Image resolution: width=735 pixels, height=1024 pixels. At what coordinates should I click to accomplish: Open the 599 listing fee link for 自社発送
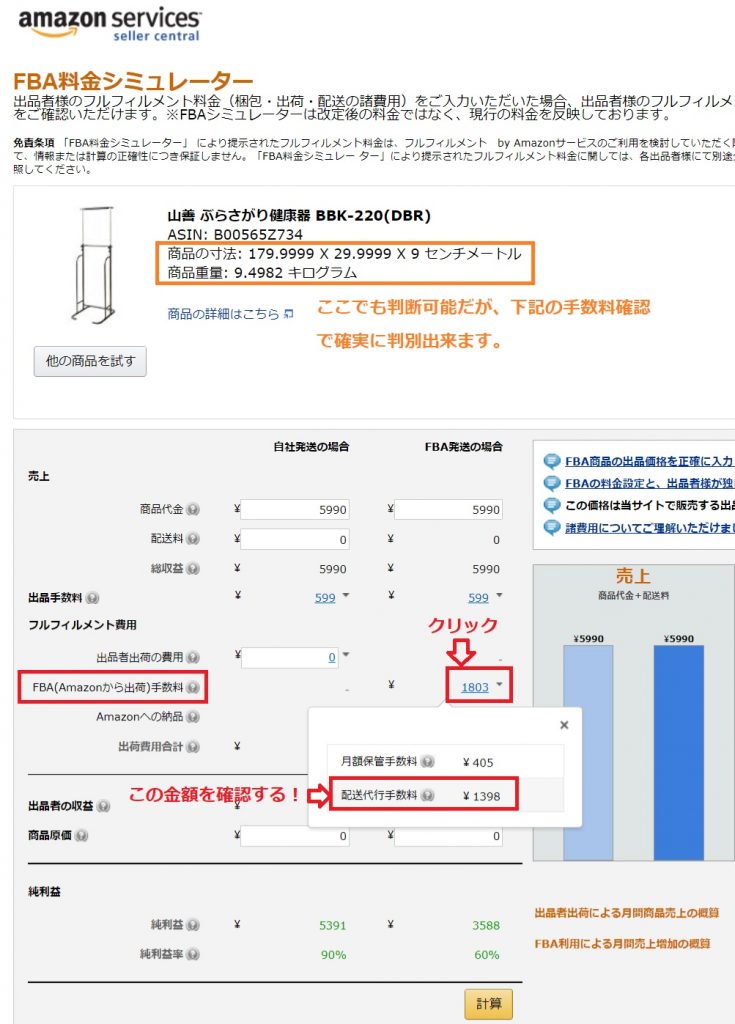click(325, 598)
